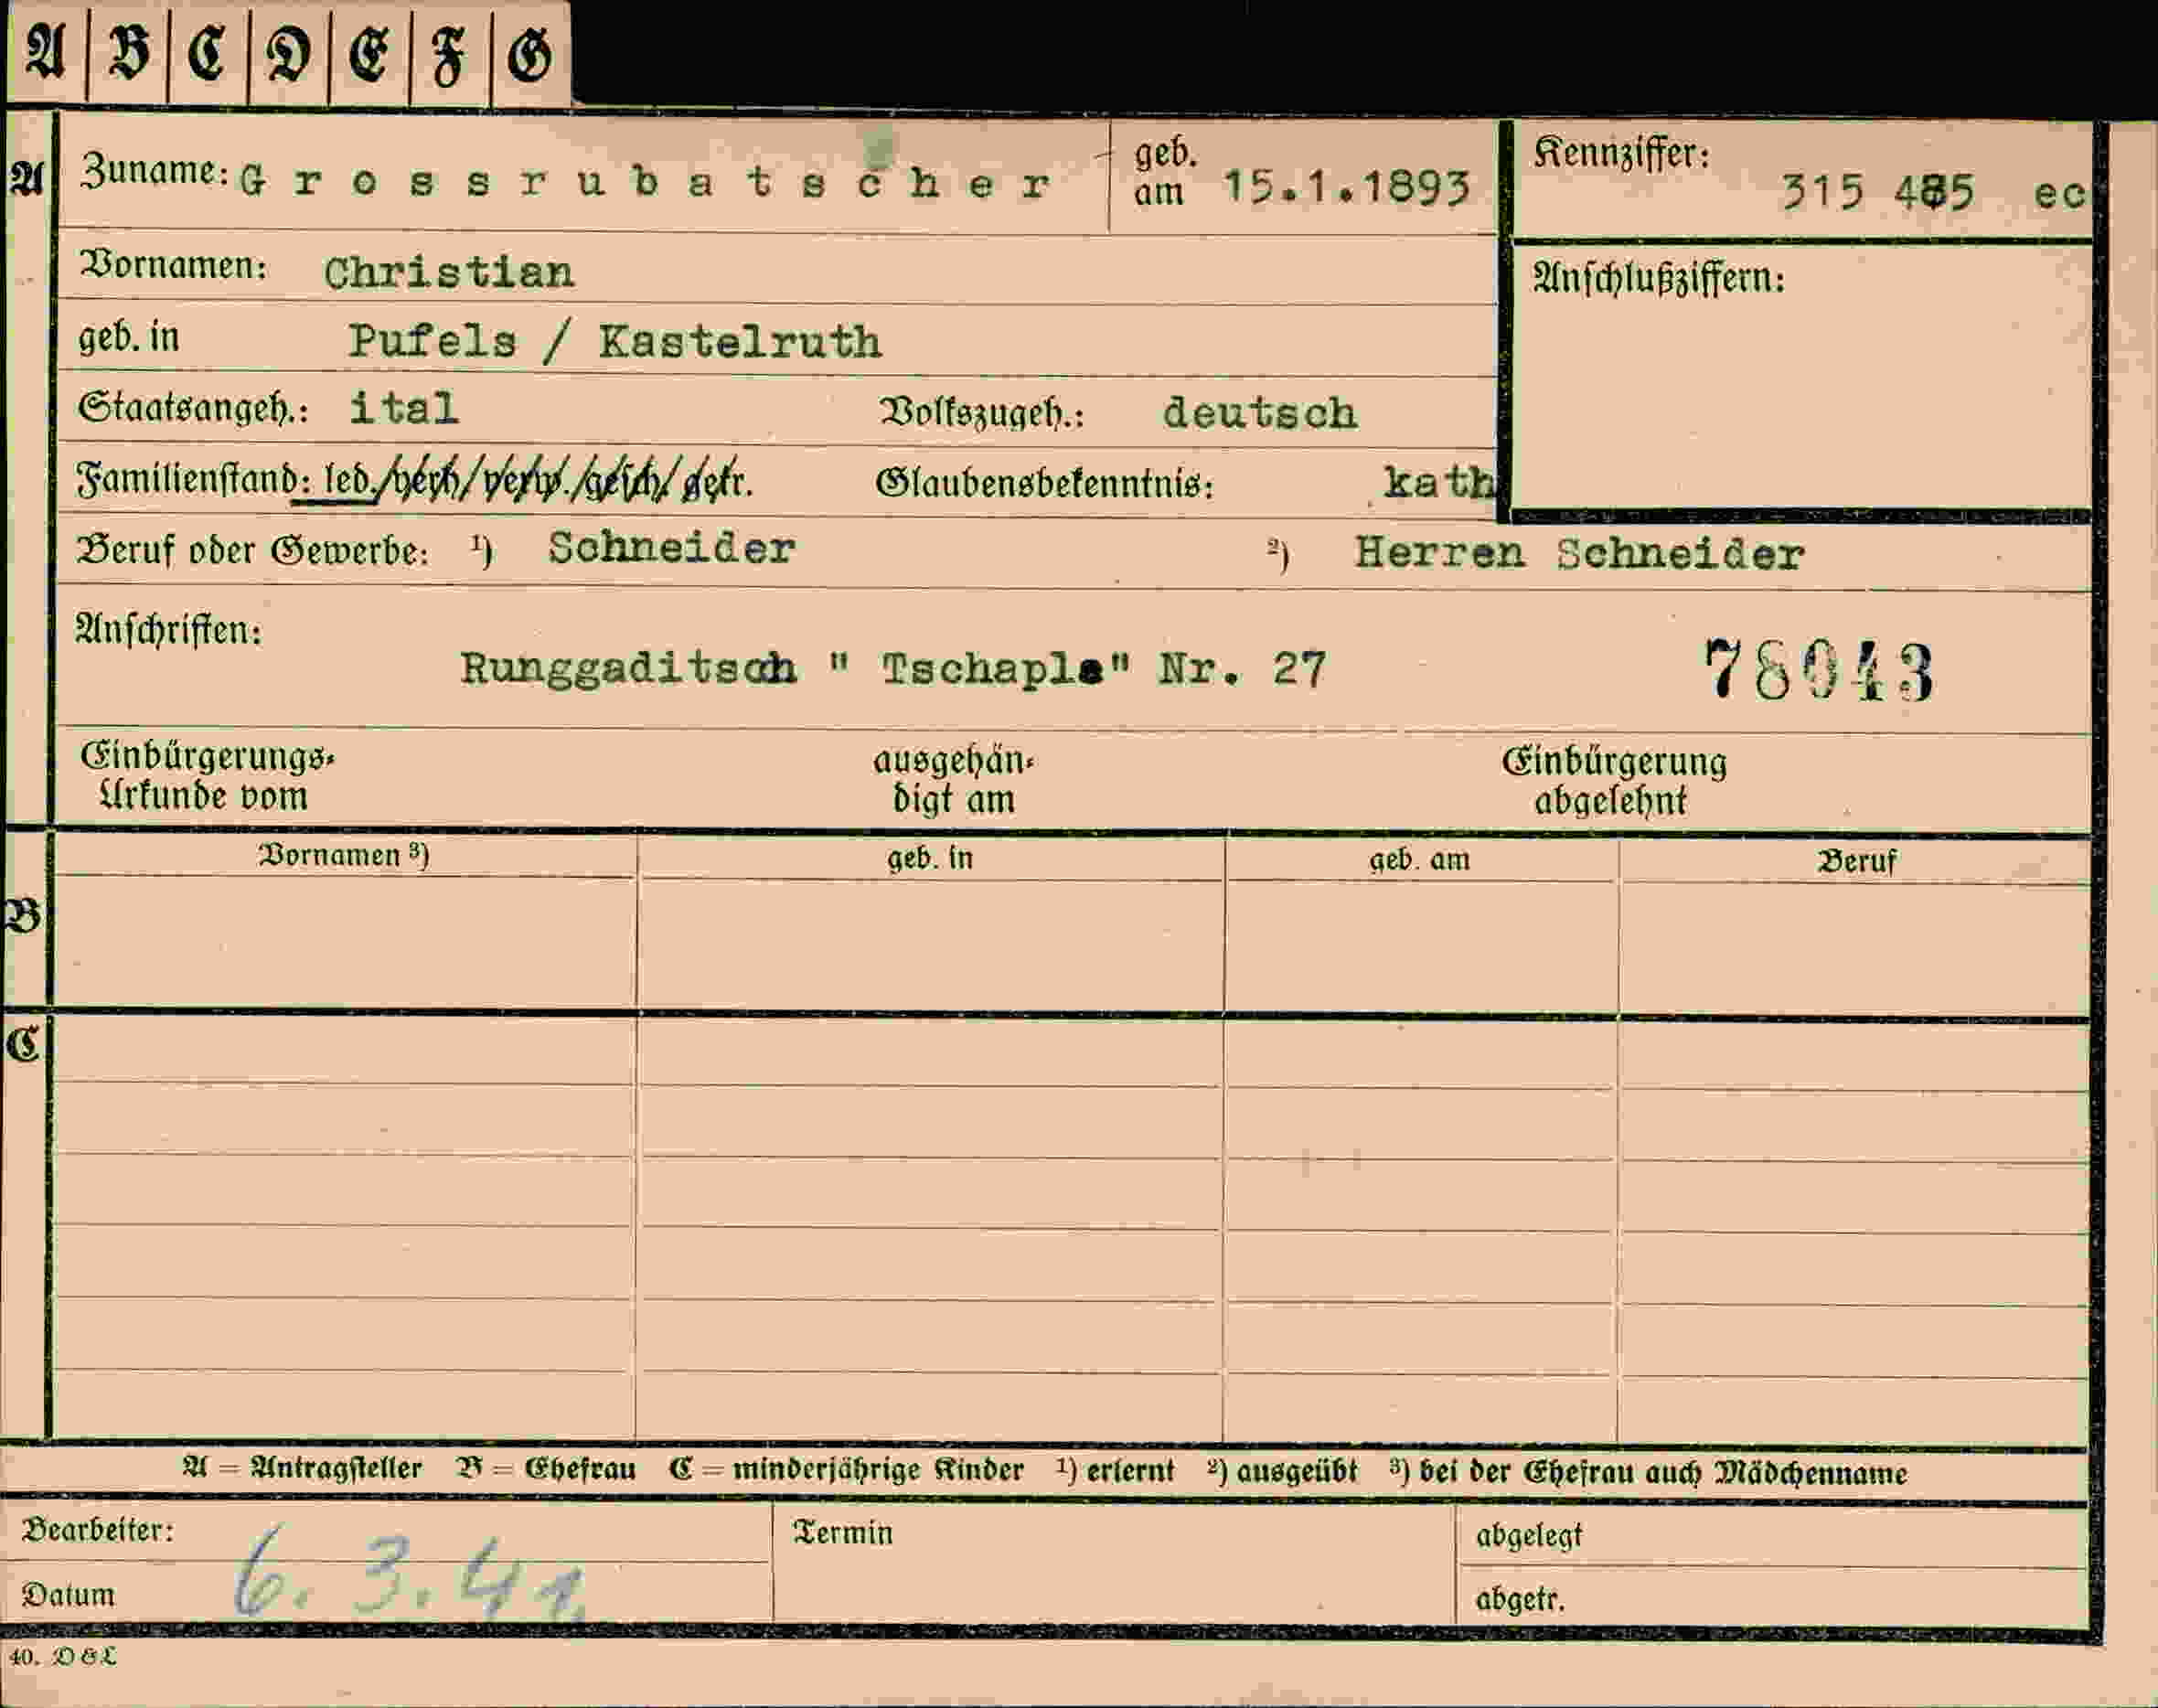
Task: Click the "Zuname:" label
Action: tap(154, 171)
